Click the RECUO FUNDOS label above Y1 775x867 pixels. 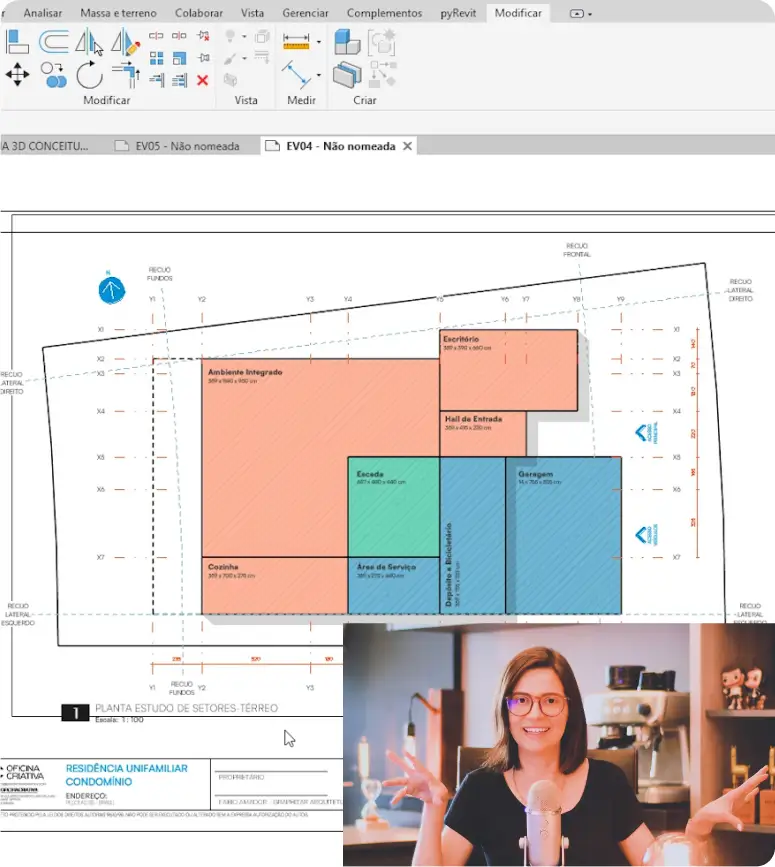click(159, 274)
